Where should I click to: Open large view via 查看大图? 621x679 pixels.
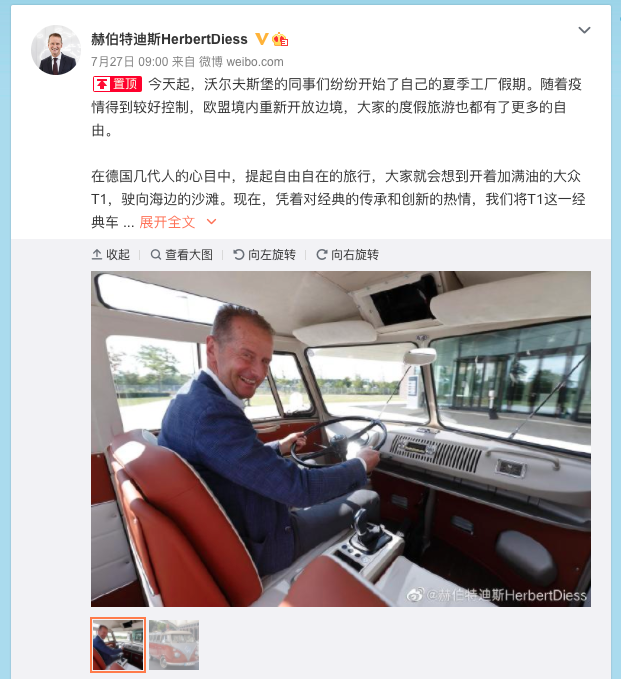(181, 255)
